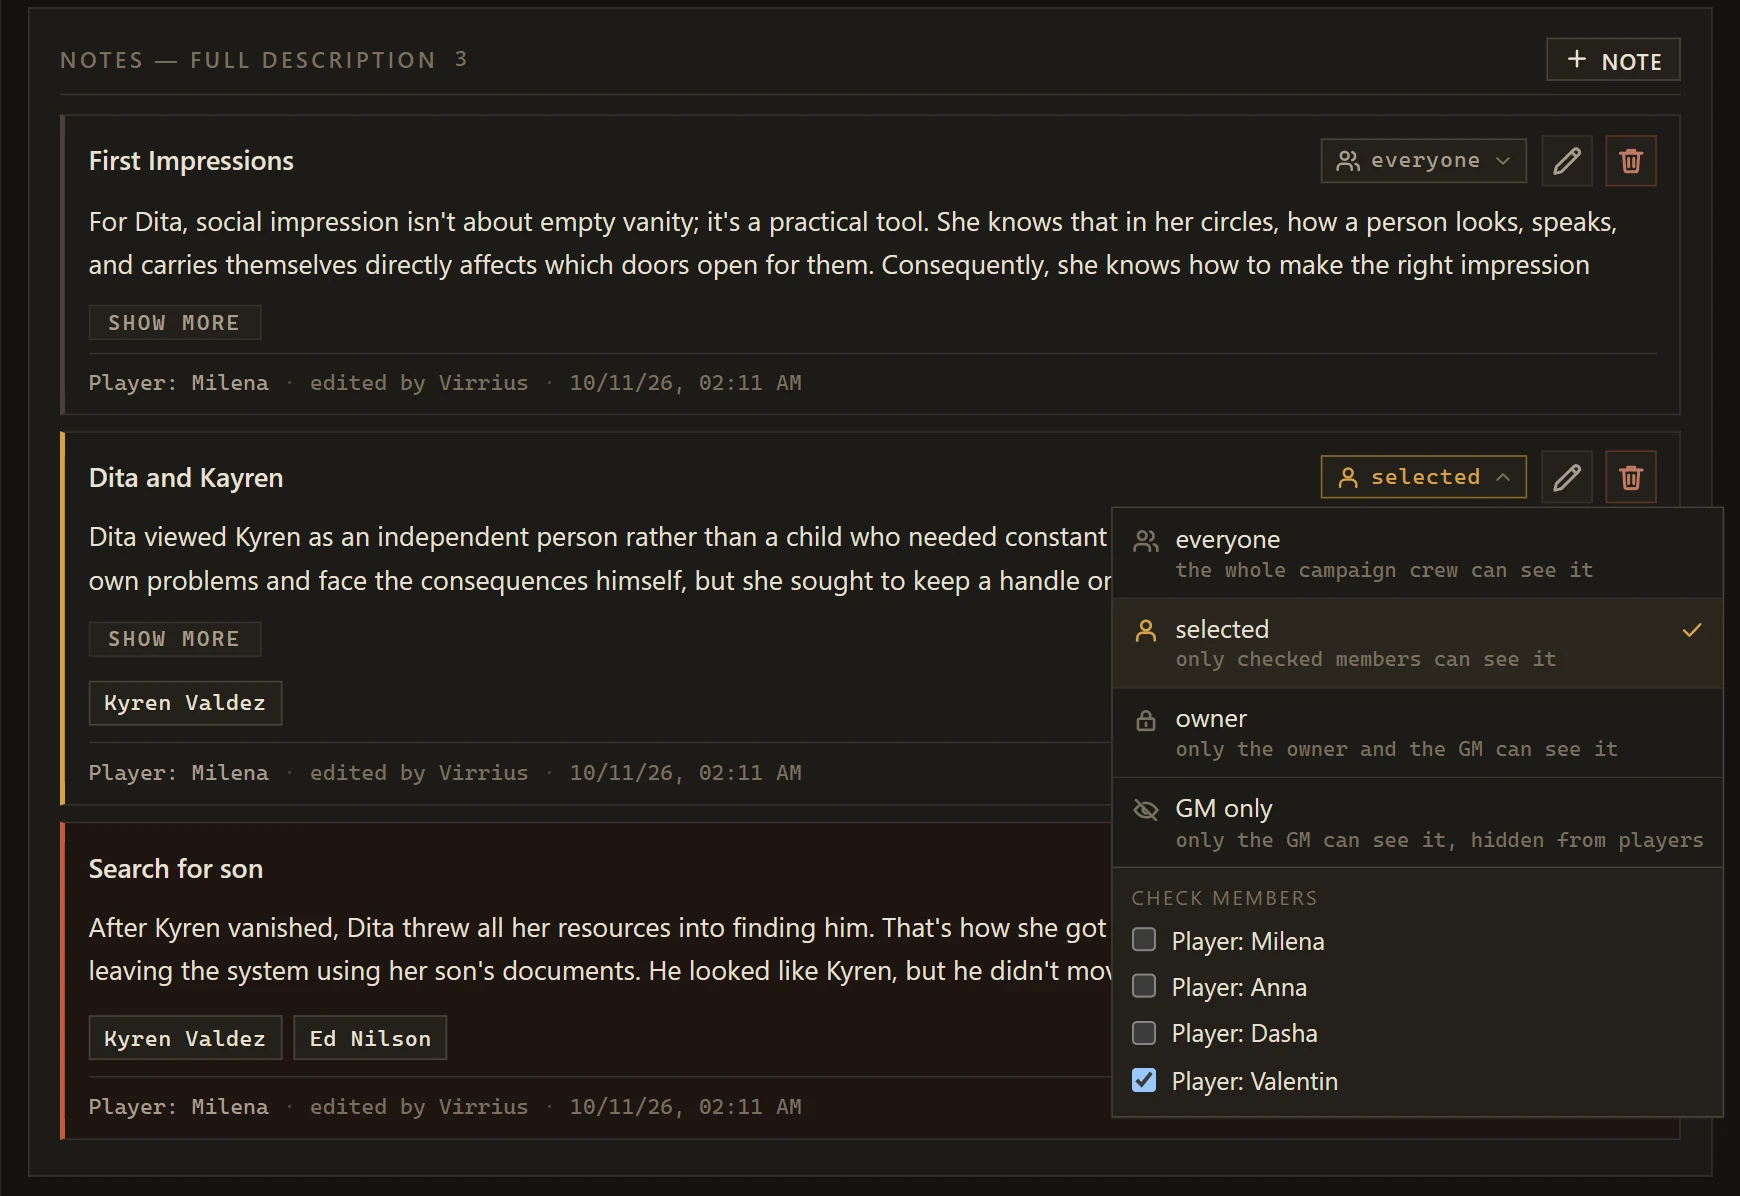The width and height of the screenshot is (1740, 1196).
Task: Click the pencil icon for Dita and Kayren
Action: tap(1566, 477)
